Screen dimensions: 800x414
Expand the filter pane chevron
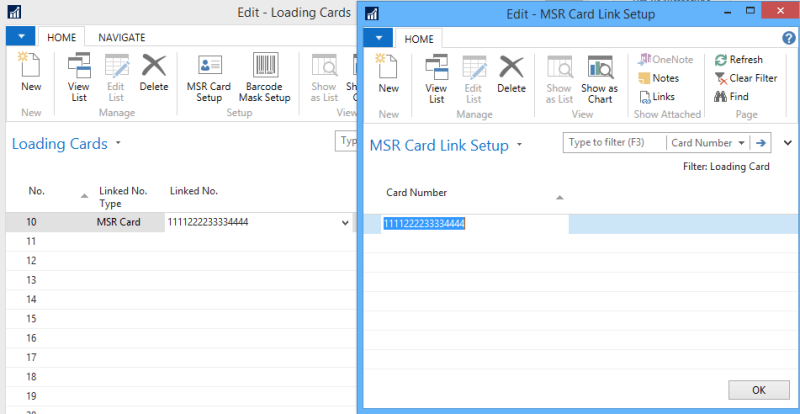(x=788, y=143)
